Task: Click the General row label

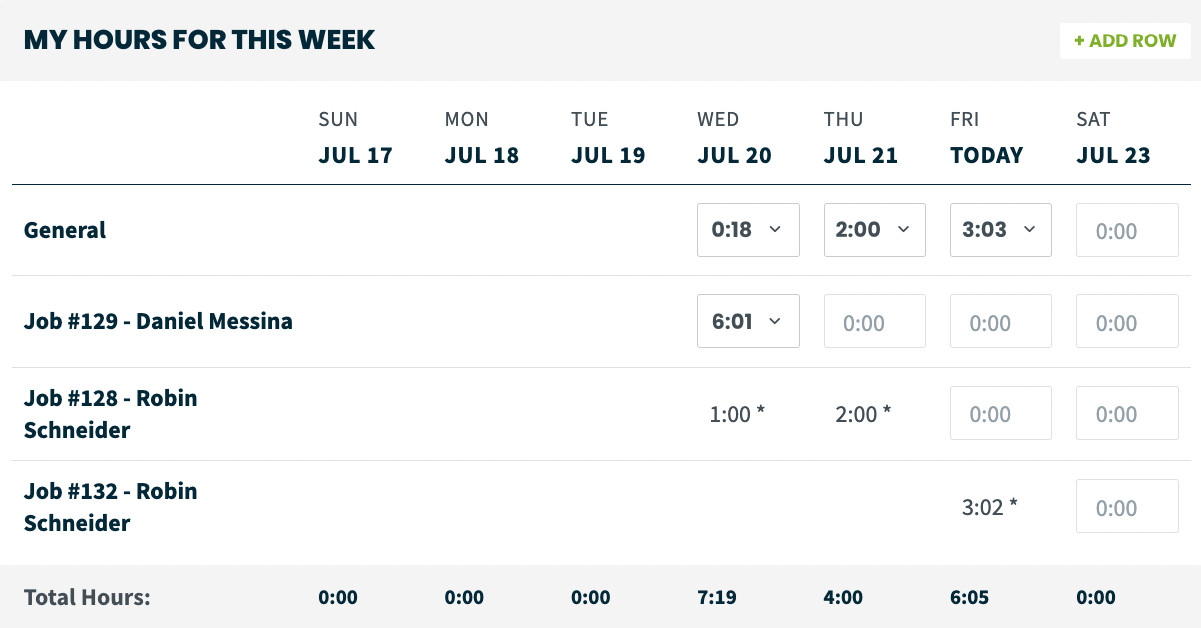Action: [65, 230]
